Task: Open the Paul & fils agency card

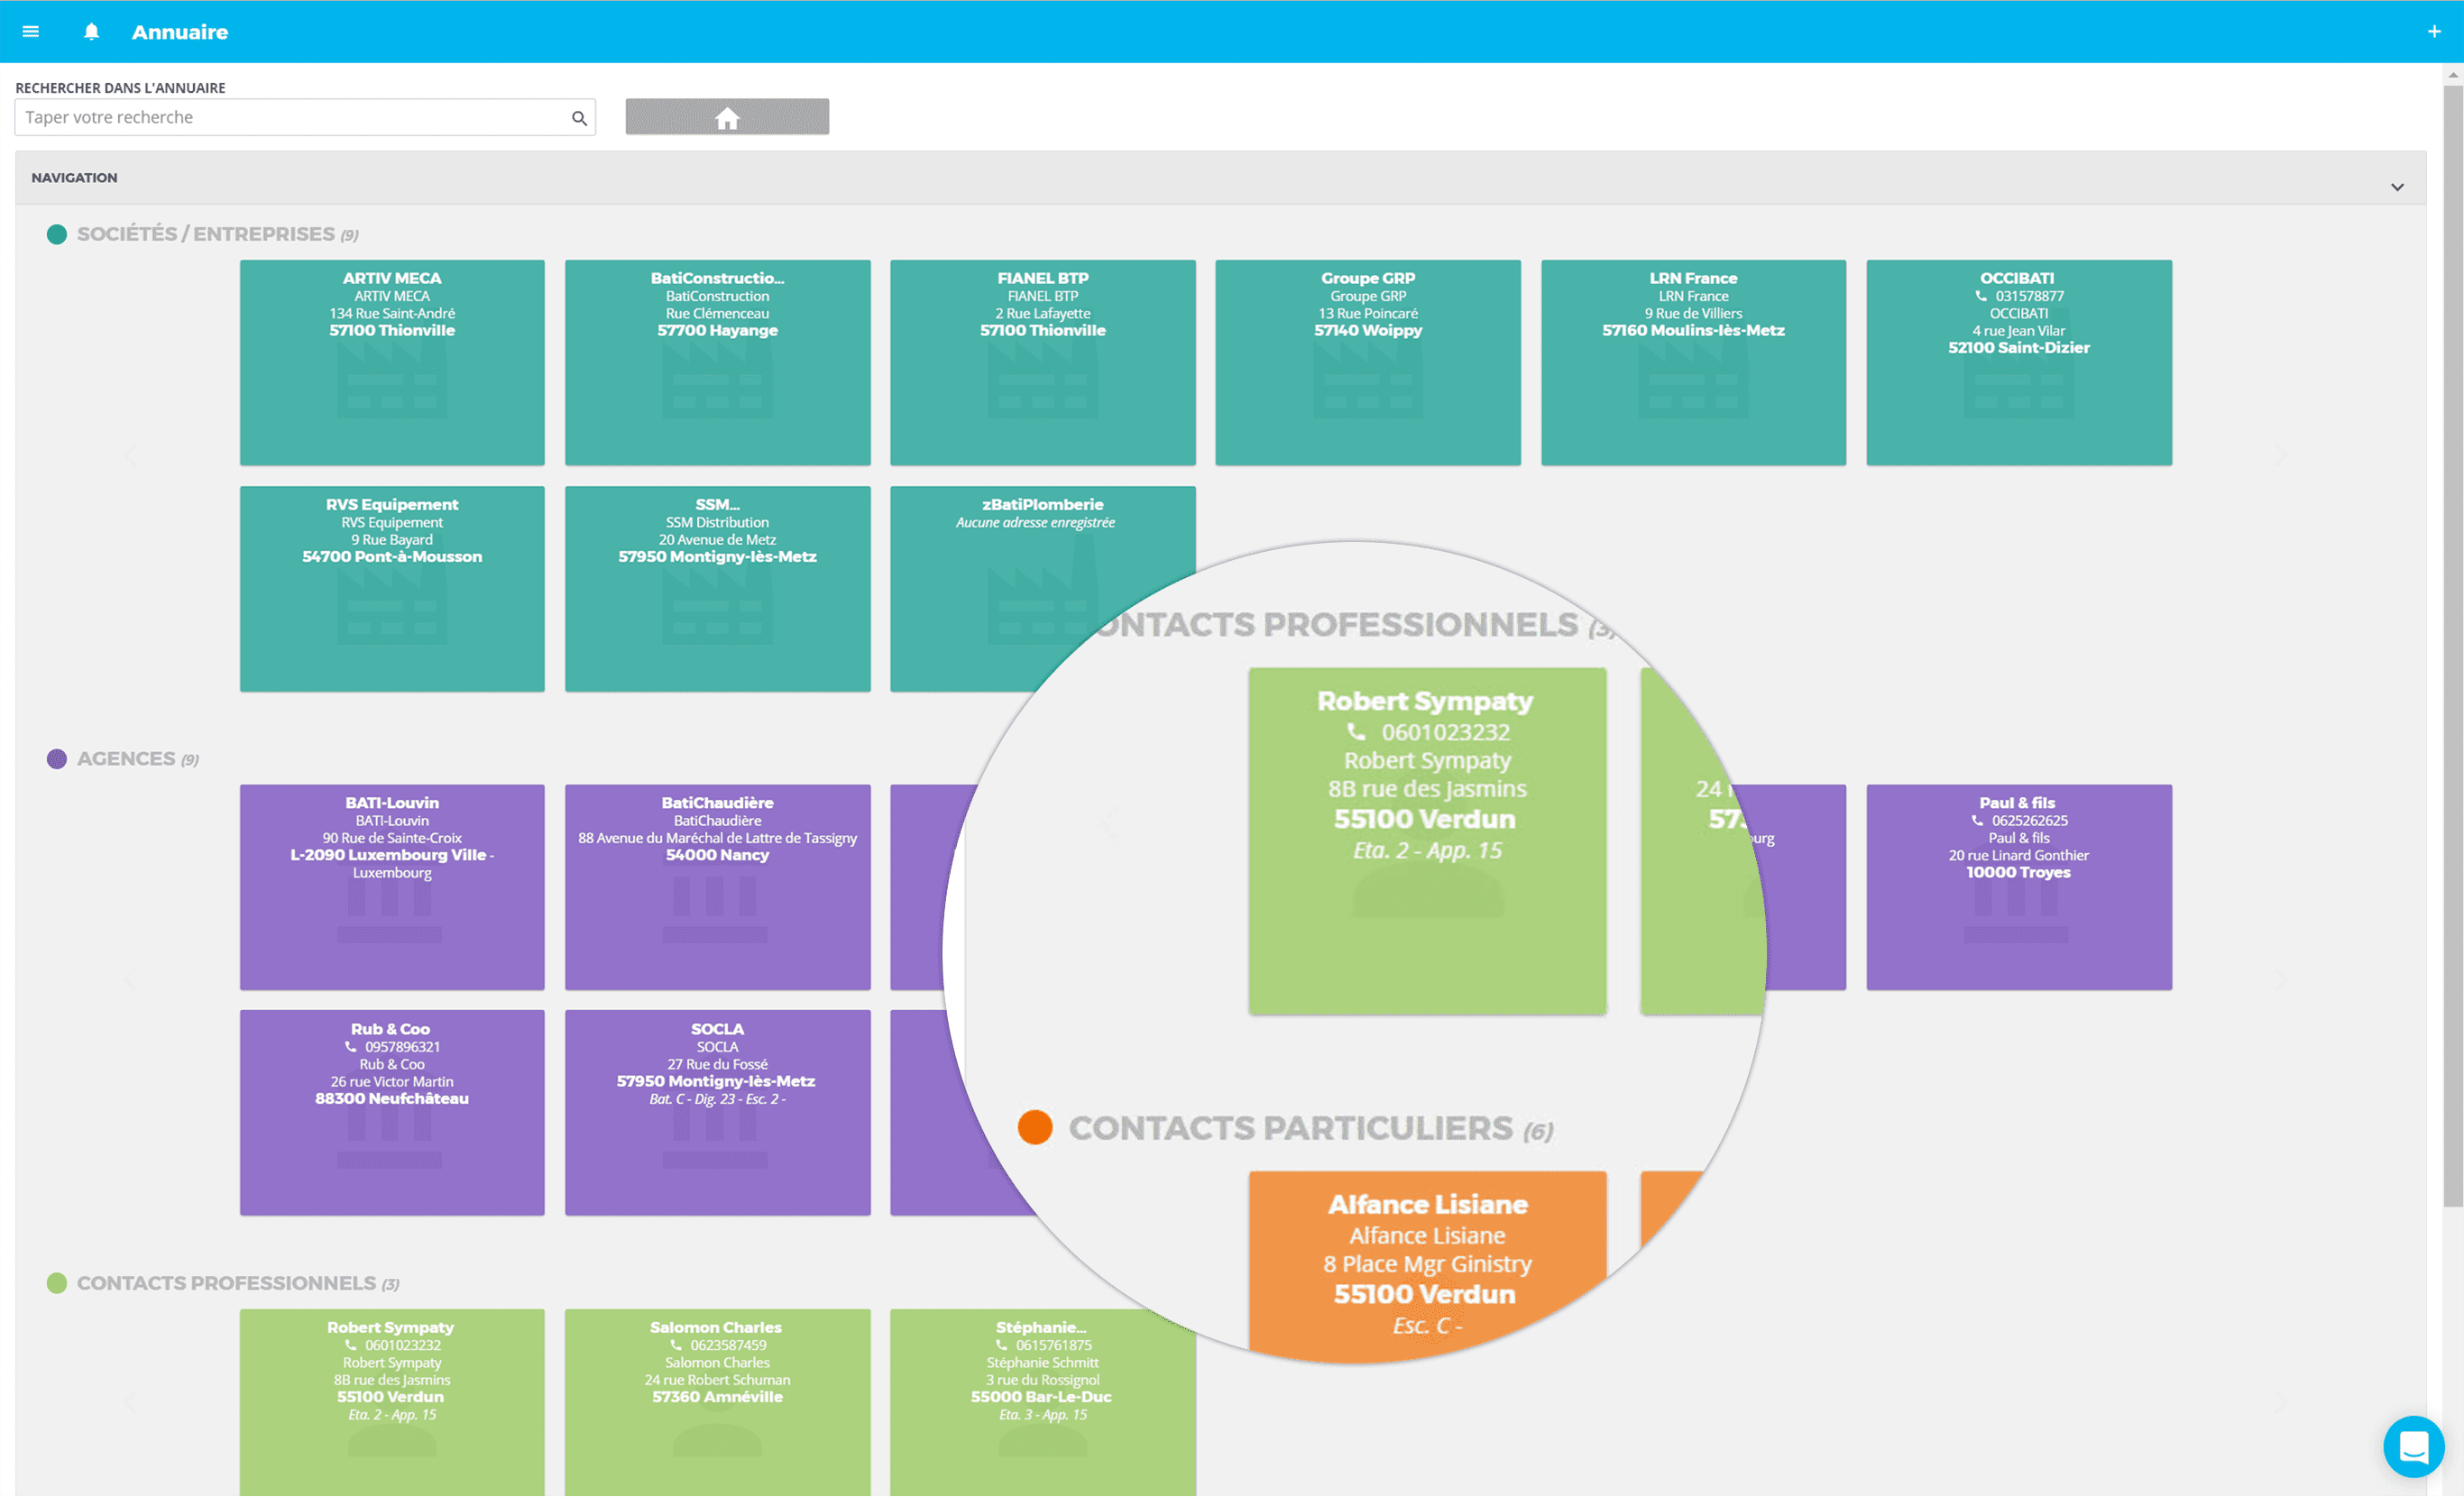Action: (x=2019, y=888)
